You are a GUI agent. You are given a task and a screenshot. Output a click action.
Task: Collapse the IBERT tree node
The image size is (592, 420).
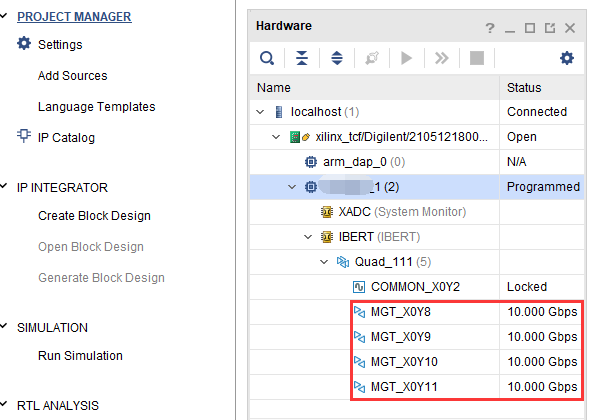coord(308,237)
